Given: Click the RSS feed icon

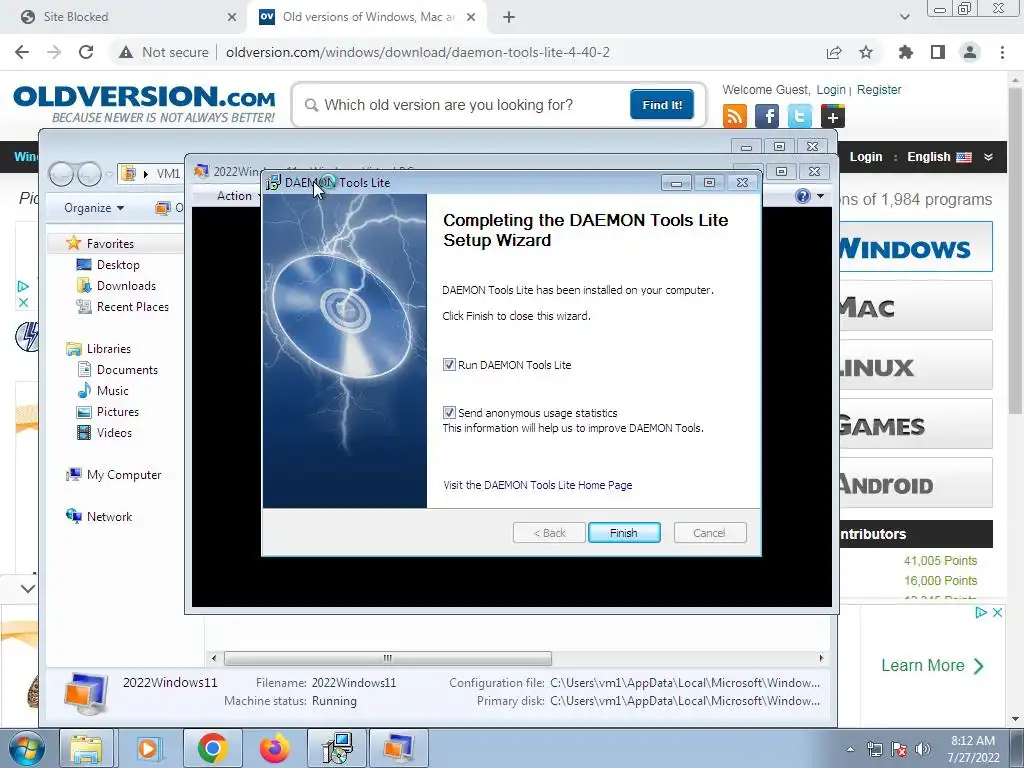Looking at the screenshot, I should 735,116.
